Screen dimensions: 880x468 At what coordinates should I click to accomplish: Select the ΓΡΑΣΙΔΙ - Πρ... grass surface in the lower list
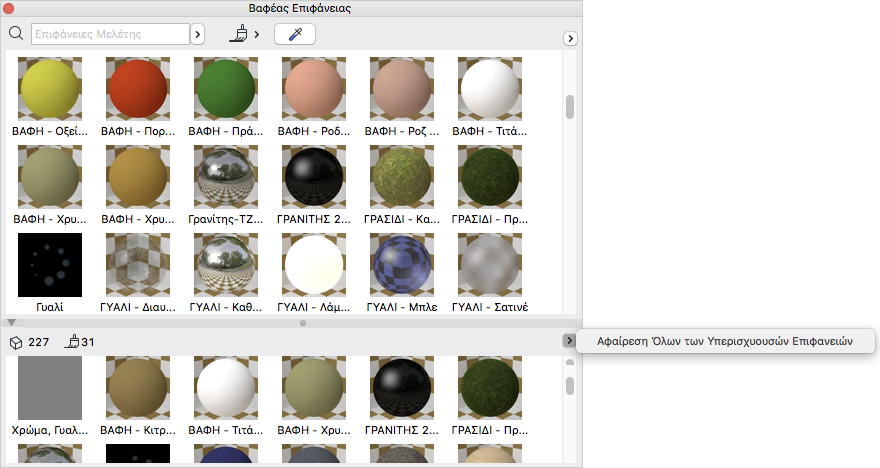[x=490, y=388]
